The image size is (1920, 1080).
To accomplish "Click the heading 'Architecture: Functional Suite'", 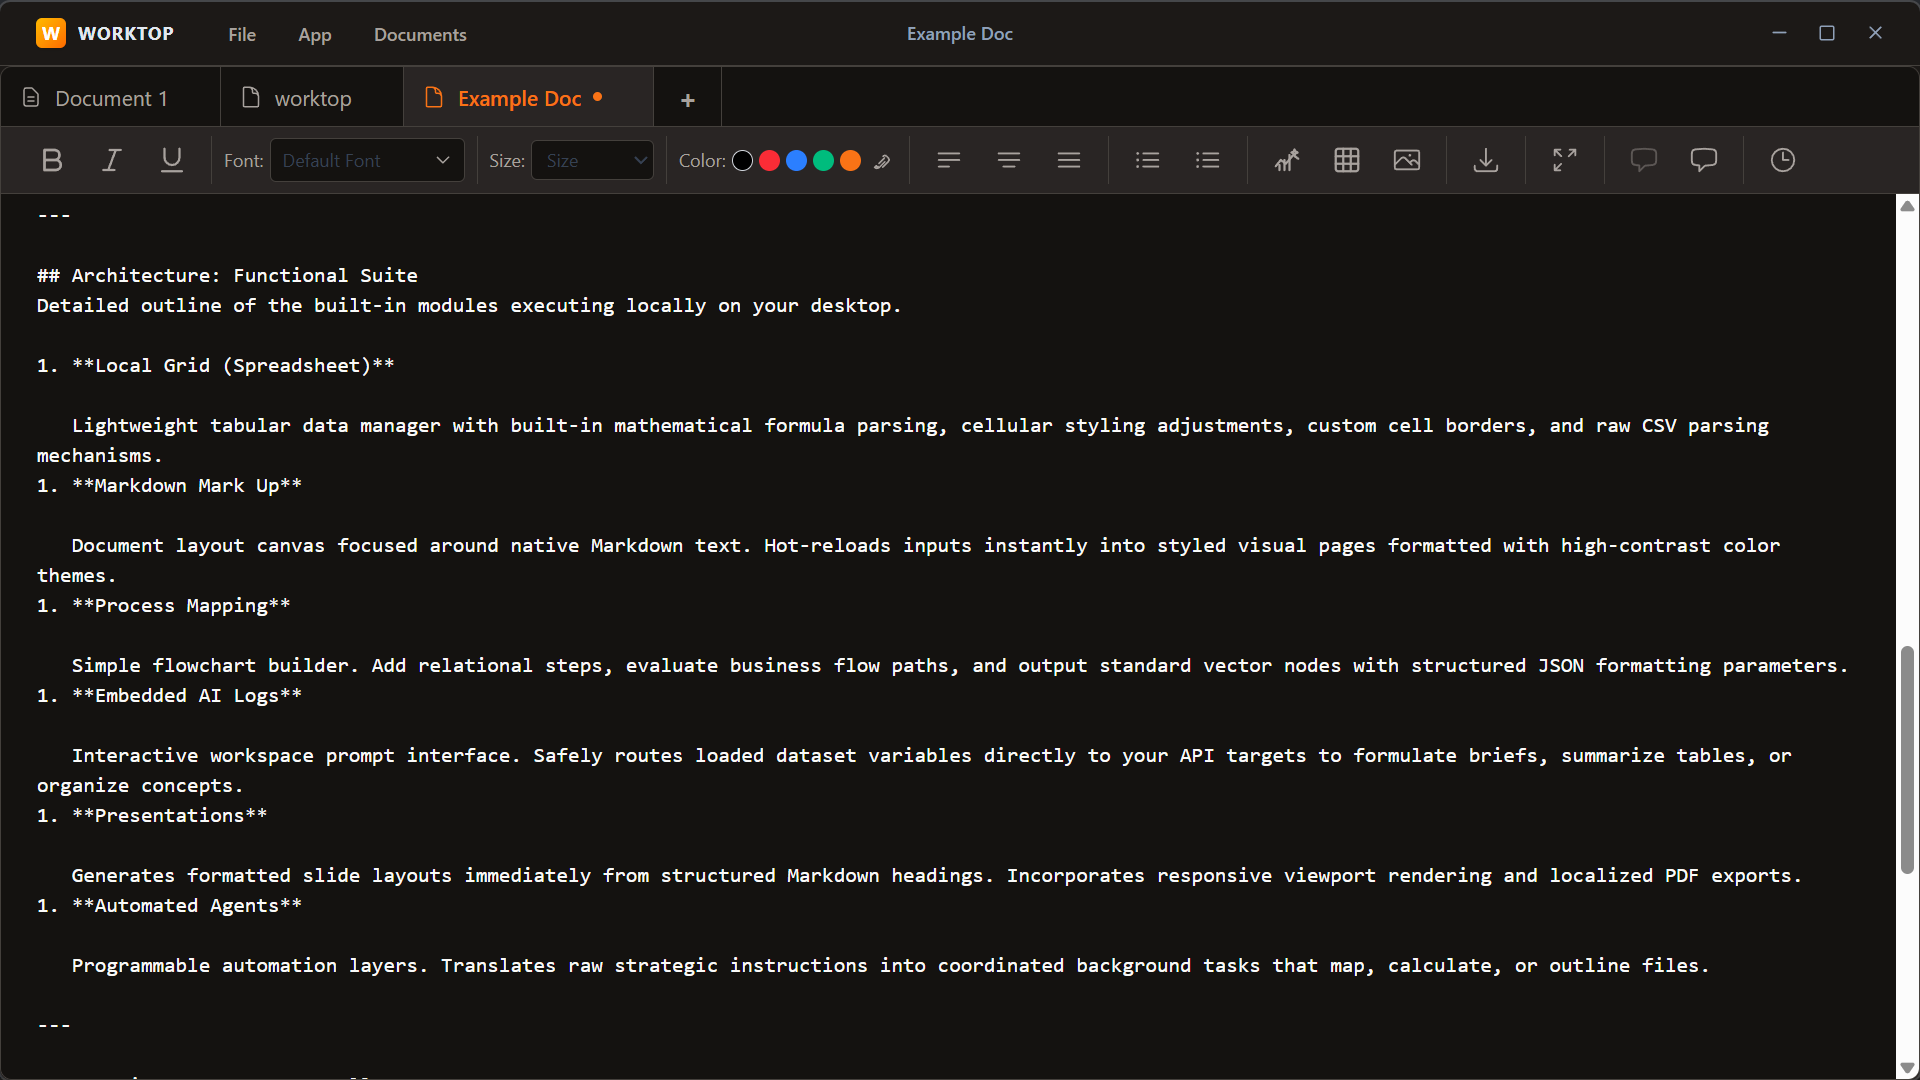I will (x=244, y=275).
